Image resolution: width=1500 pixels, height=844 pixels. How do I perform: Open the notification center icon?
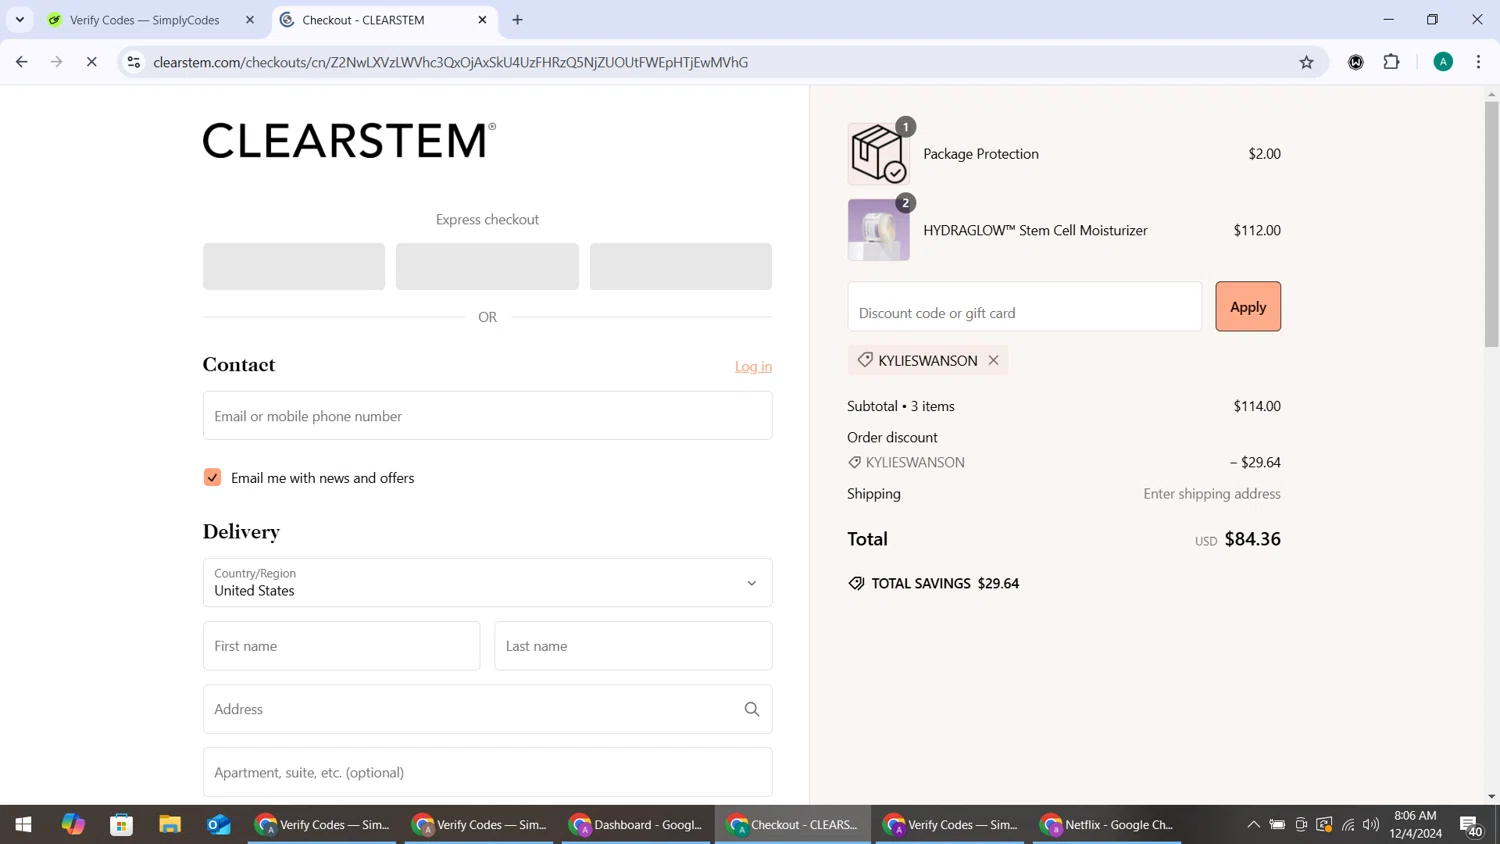[x=1471, y=825]
